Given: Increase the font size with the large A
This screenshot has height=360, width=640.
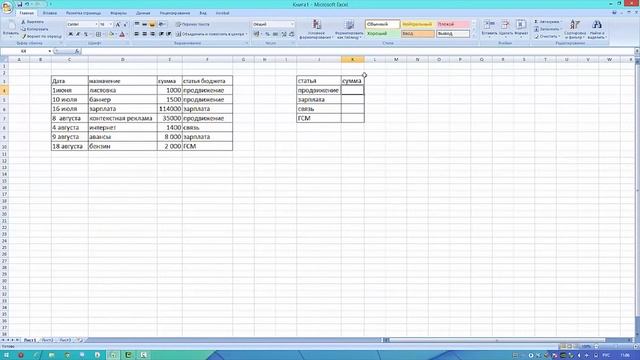Looking at the screenshot, I should 118,24.
